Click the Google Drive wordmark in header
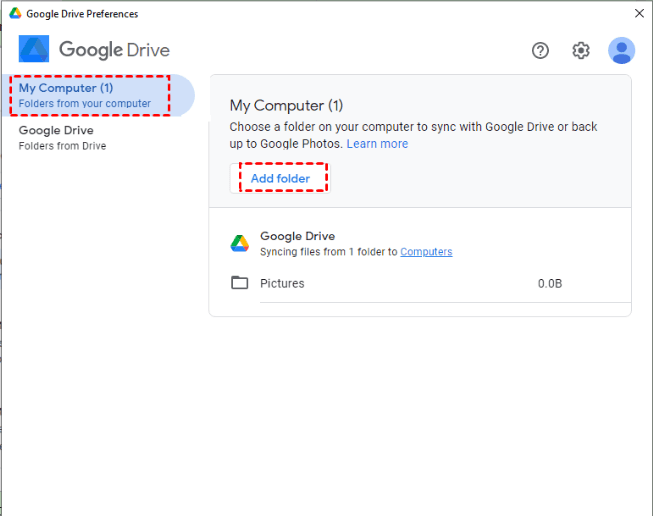653x516 pixels. click(114, 50)
